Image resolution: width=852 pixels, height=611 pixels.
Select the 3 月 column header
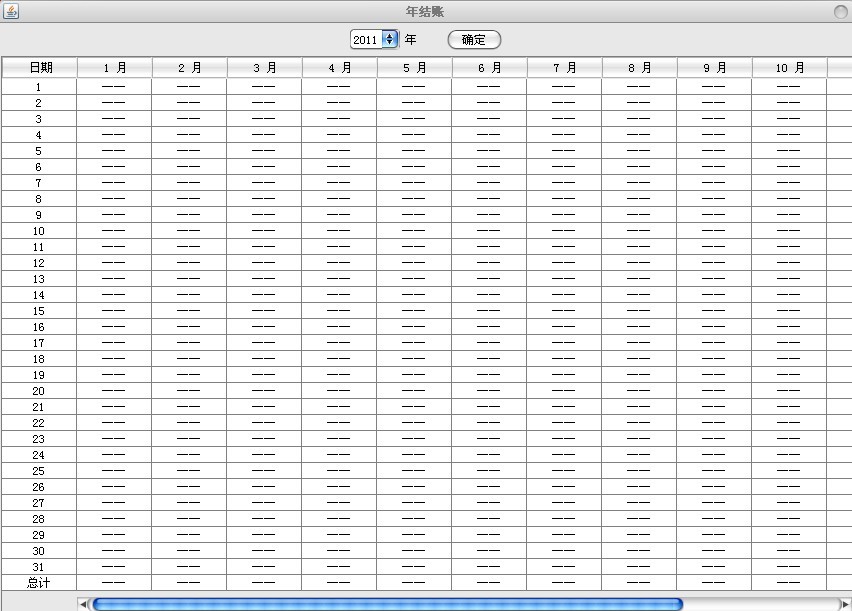[x=265, y=67]
